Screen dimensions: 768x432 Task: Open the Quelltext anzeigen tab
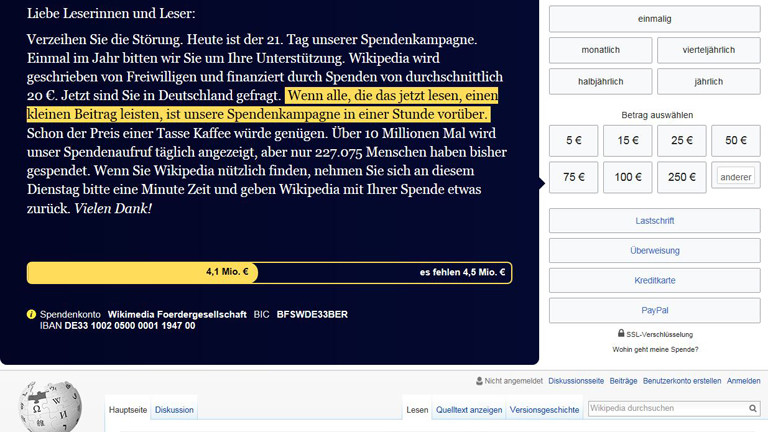(469, 410)
